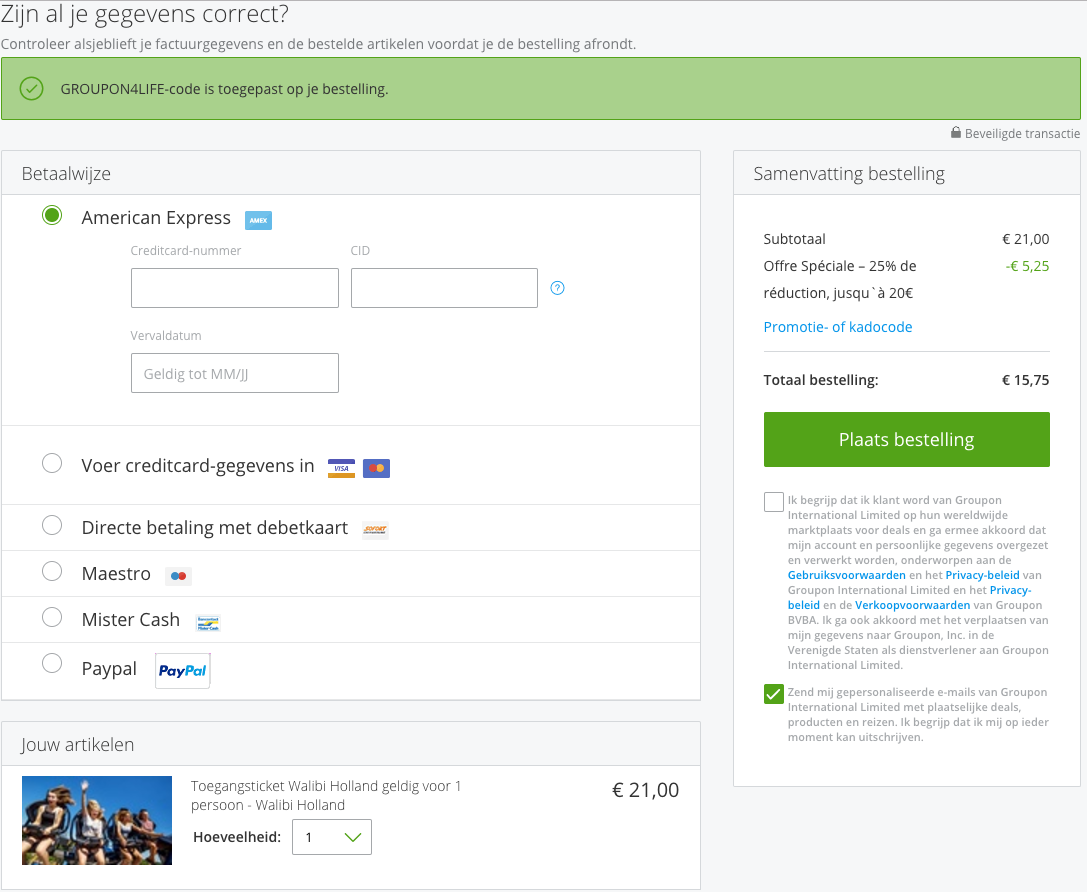
Task: Open the Promotie- of kadocode link
Action: [x=838, y=327]
